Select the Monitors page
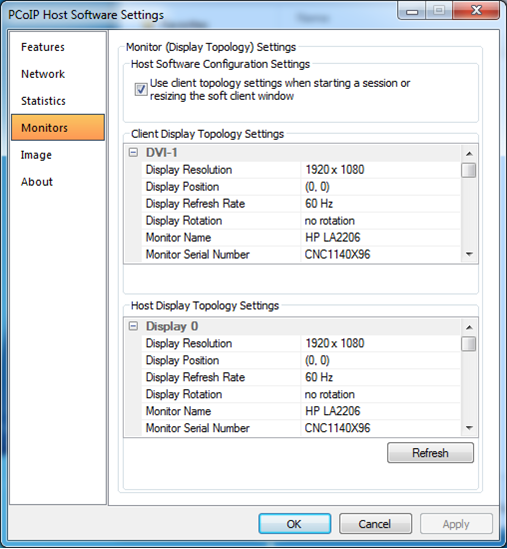This screenshot has width=507, height=549. pyautogui.click(x=58, y=127)
